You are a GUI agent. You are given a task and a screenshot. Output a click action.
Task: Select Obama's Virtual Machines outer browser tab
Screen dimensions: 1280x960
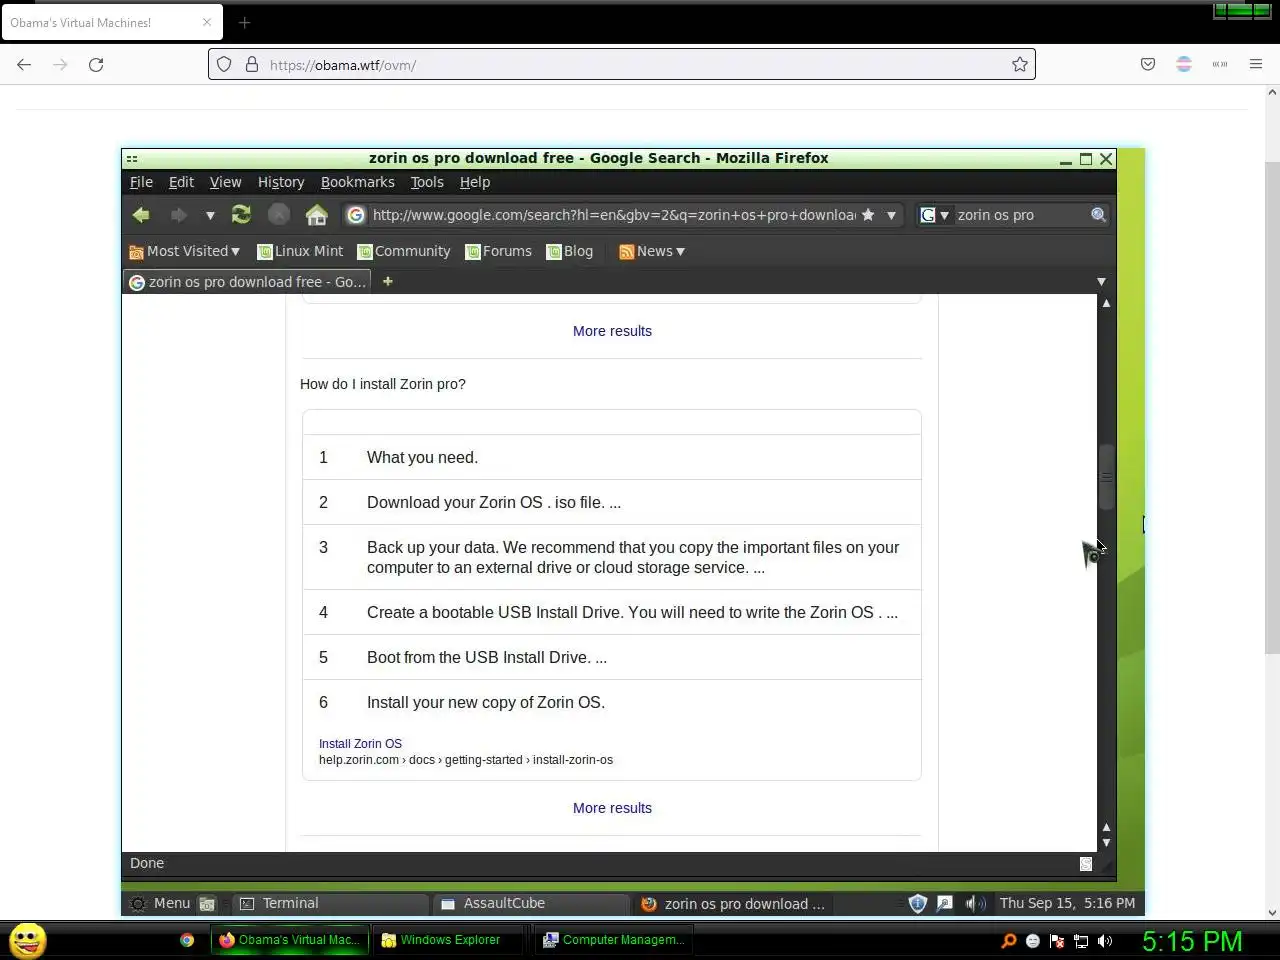[112, 22]
